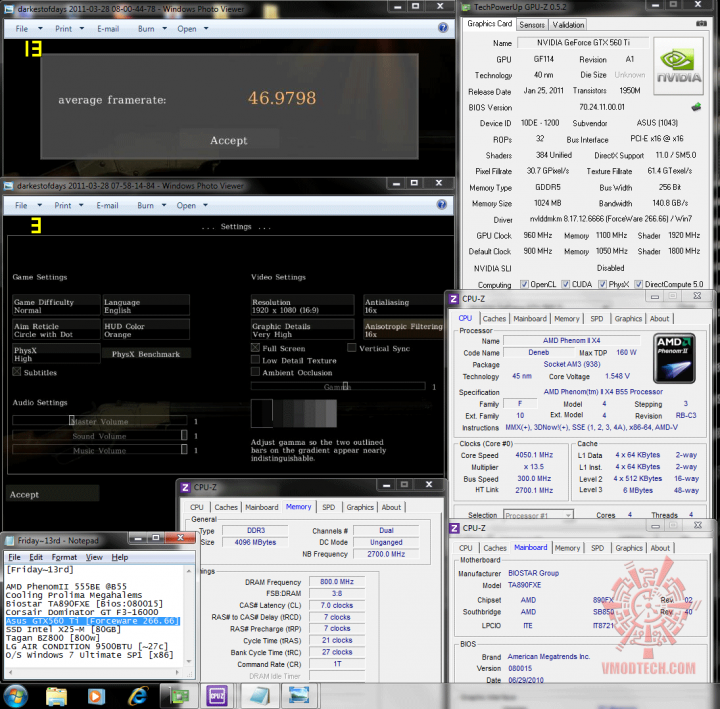Switch to Notepad taskbar icon
The width and height of the screenshot is (720, 709).
[259, 697]
